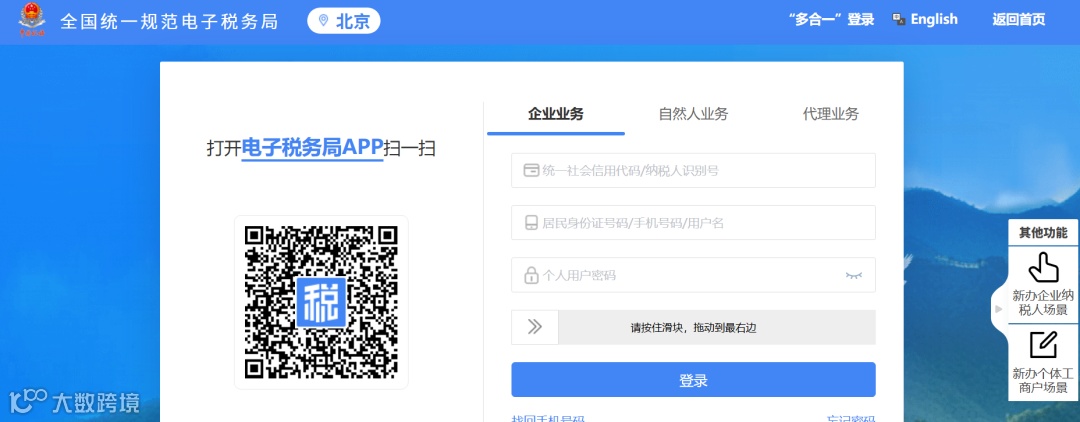Go back via 返回首页
The image size is (1080, 422).
point(1019,19)
